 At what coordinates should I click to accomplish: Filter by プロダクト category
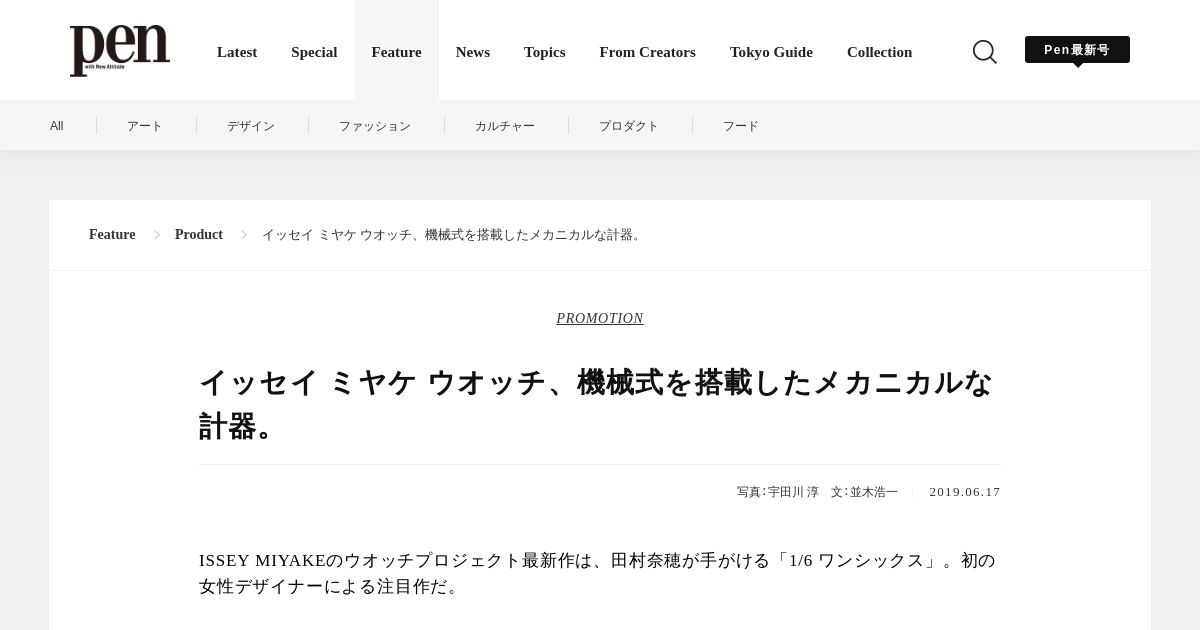click(x=629, y=126)
